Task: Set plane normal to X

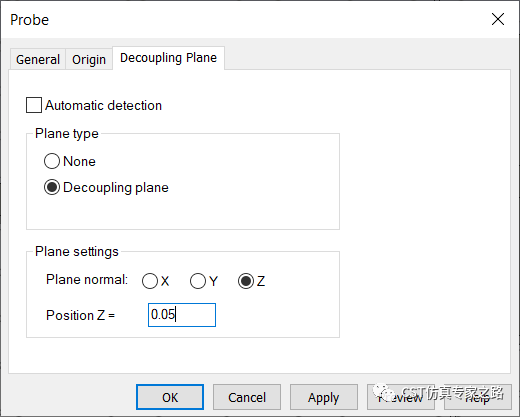Action: coord(150,281)
